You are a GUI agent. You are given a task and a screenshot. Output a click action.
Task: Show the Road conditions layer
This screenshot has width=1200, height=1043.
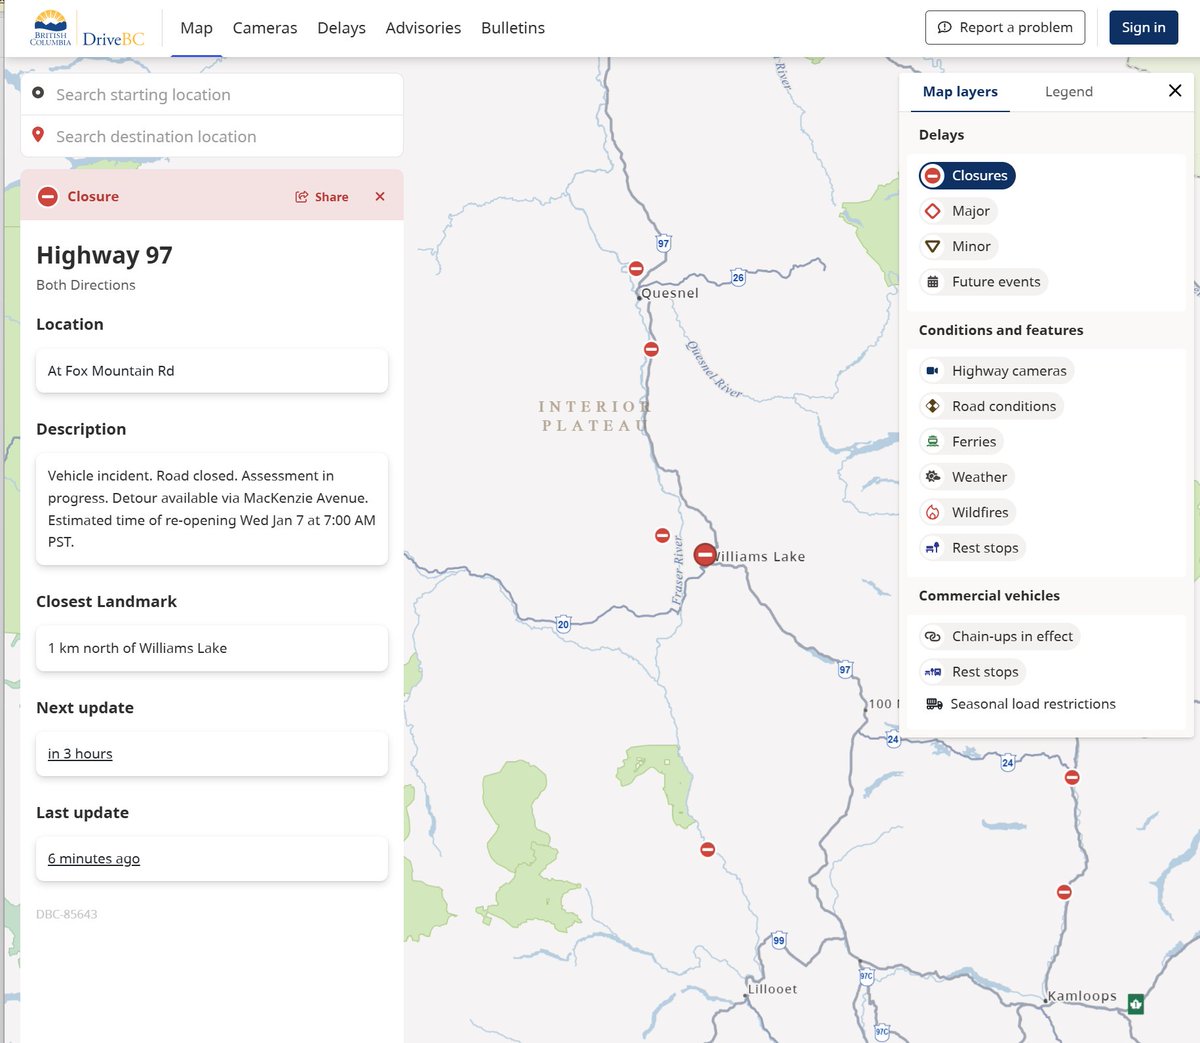pos(991,406)
